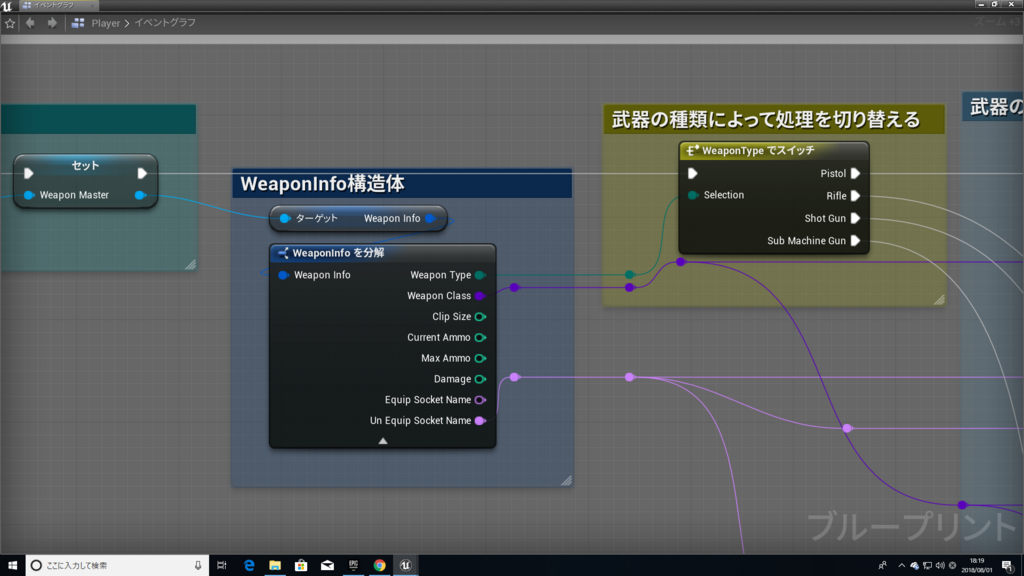Click the Weapon Master pin on the セット node
This screenshot has width=1024, height=576.
[x=26, y=195]
